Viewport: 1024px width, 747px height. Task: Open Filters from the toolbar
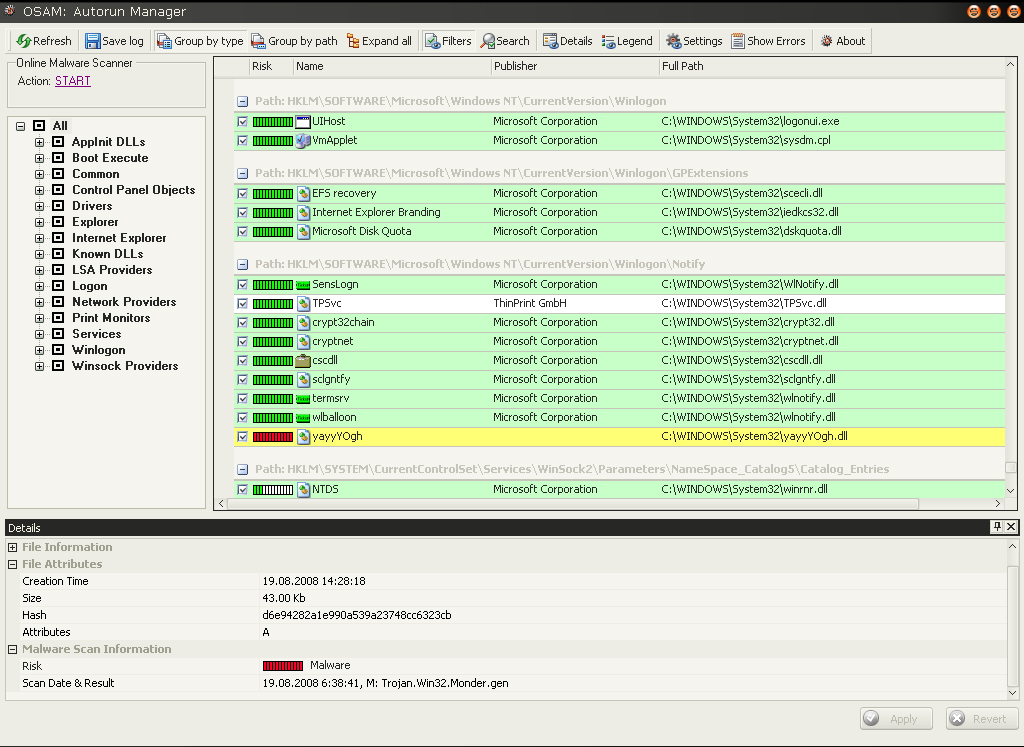448,41
